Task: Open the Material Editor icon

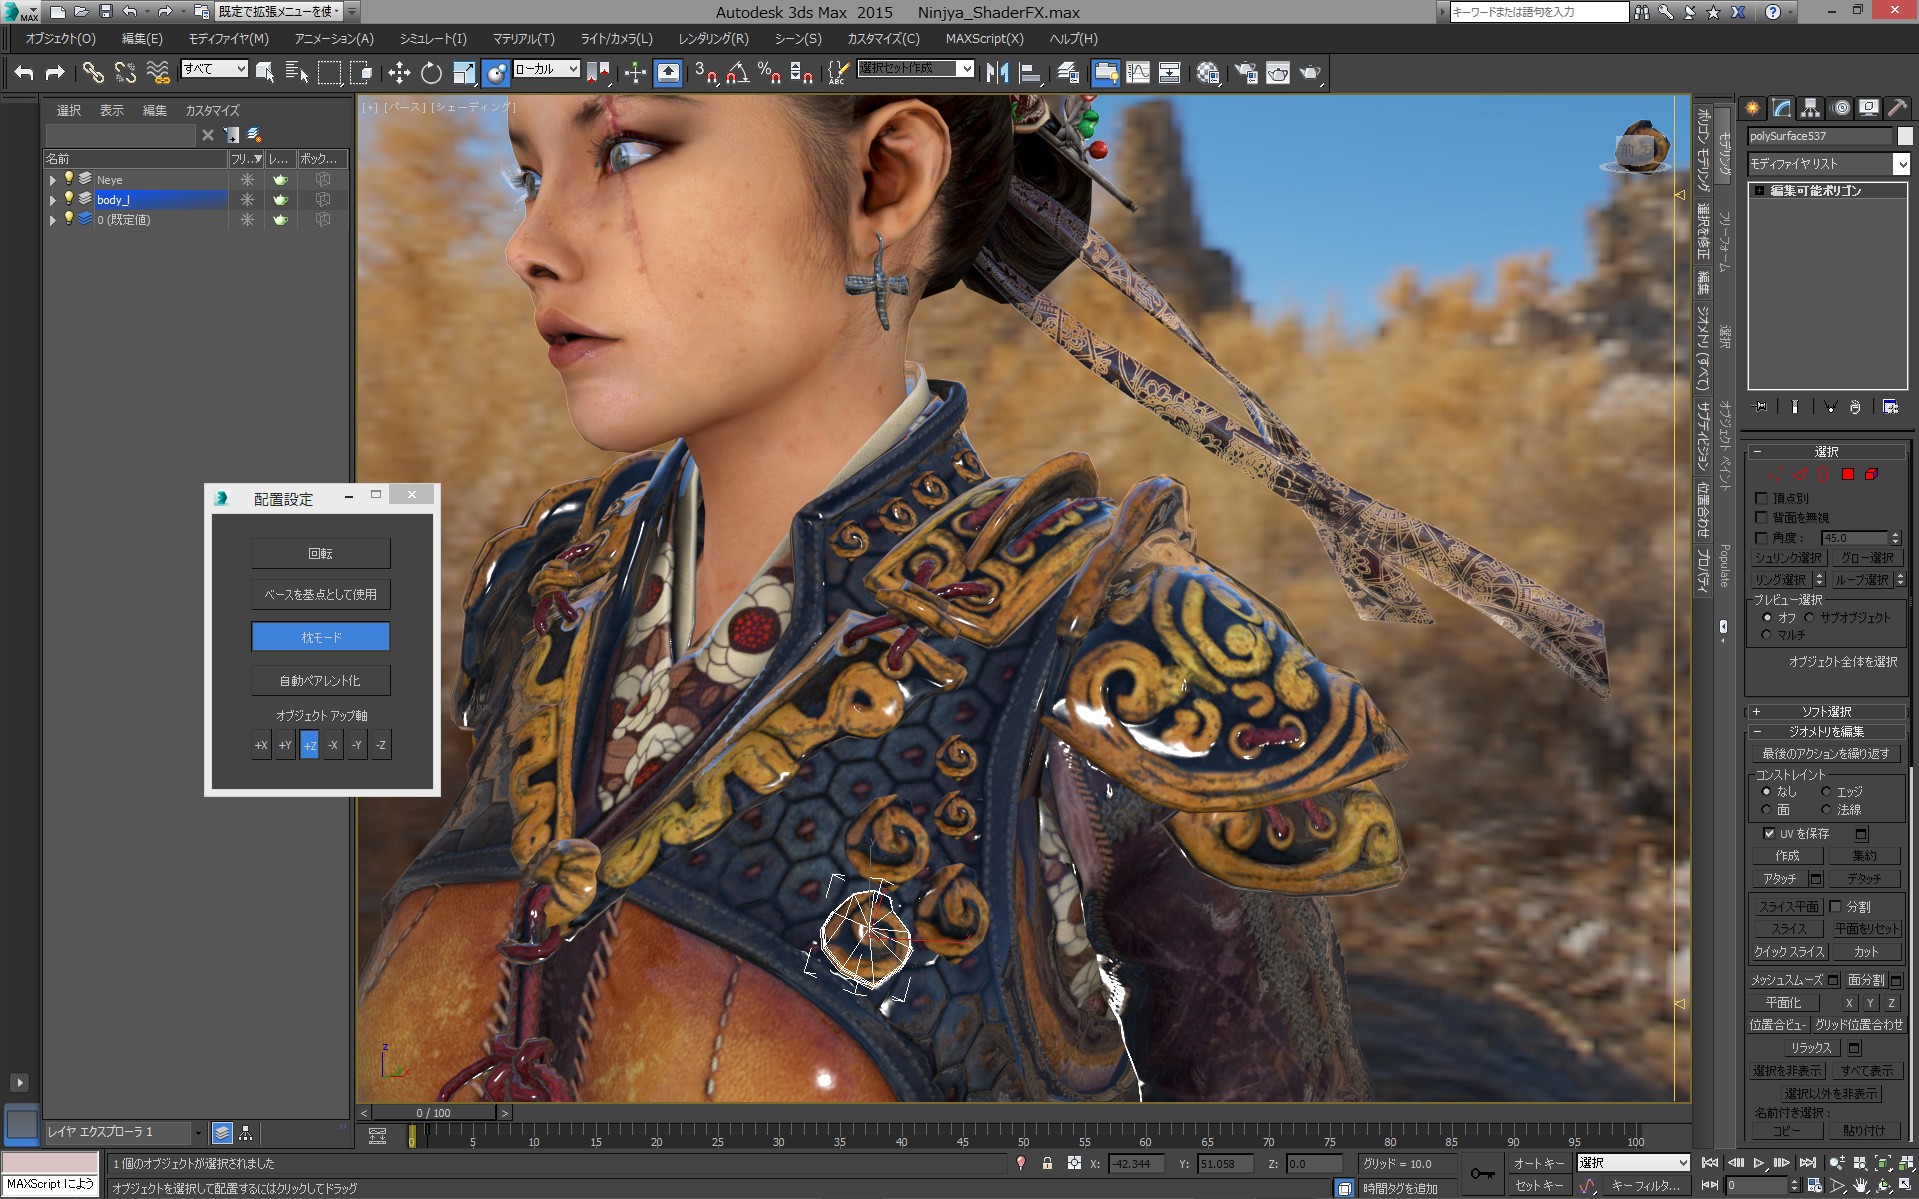Action: pos(1207,73)
